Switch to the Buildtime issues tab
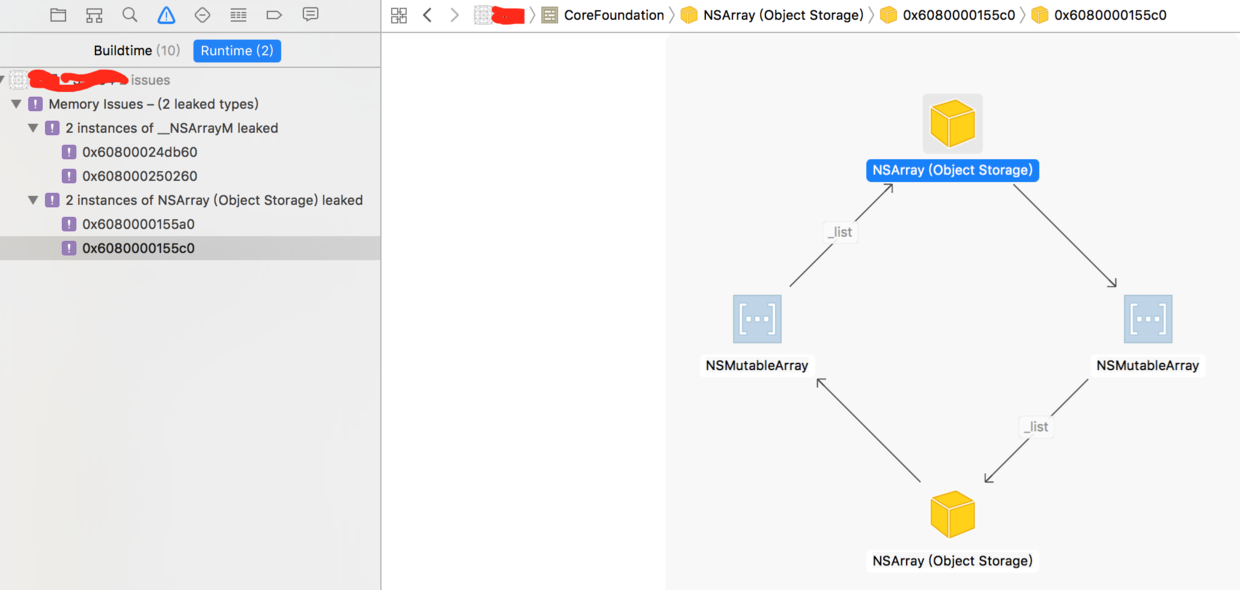Screen dimensions: 1240x590 [x=136, y=51]
